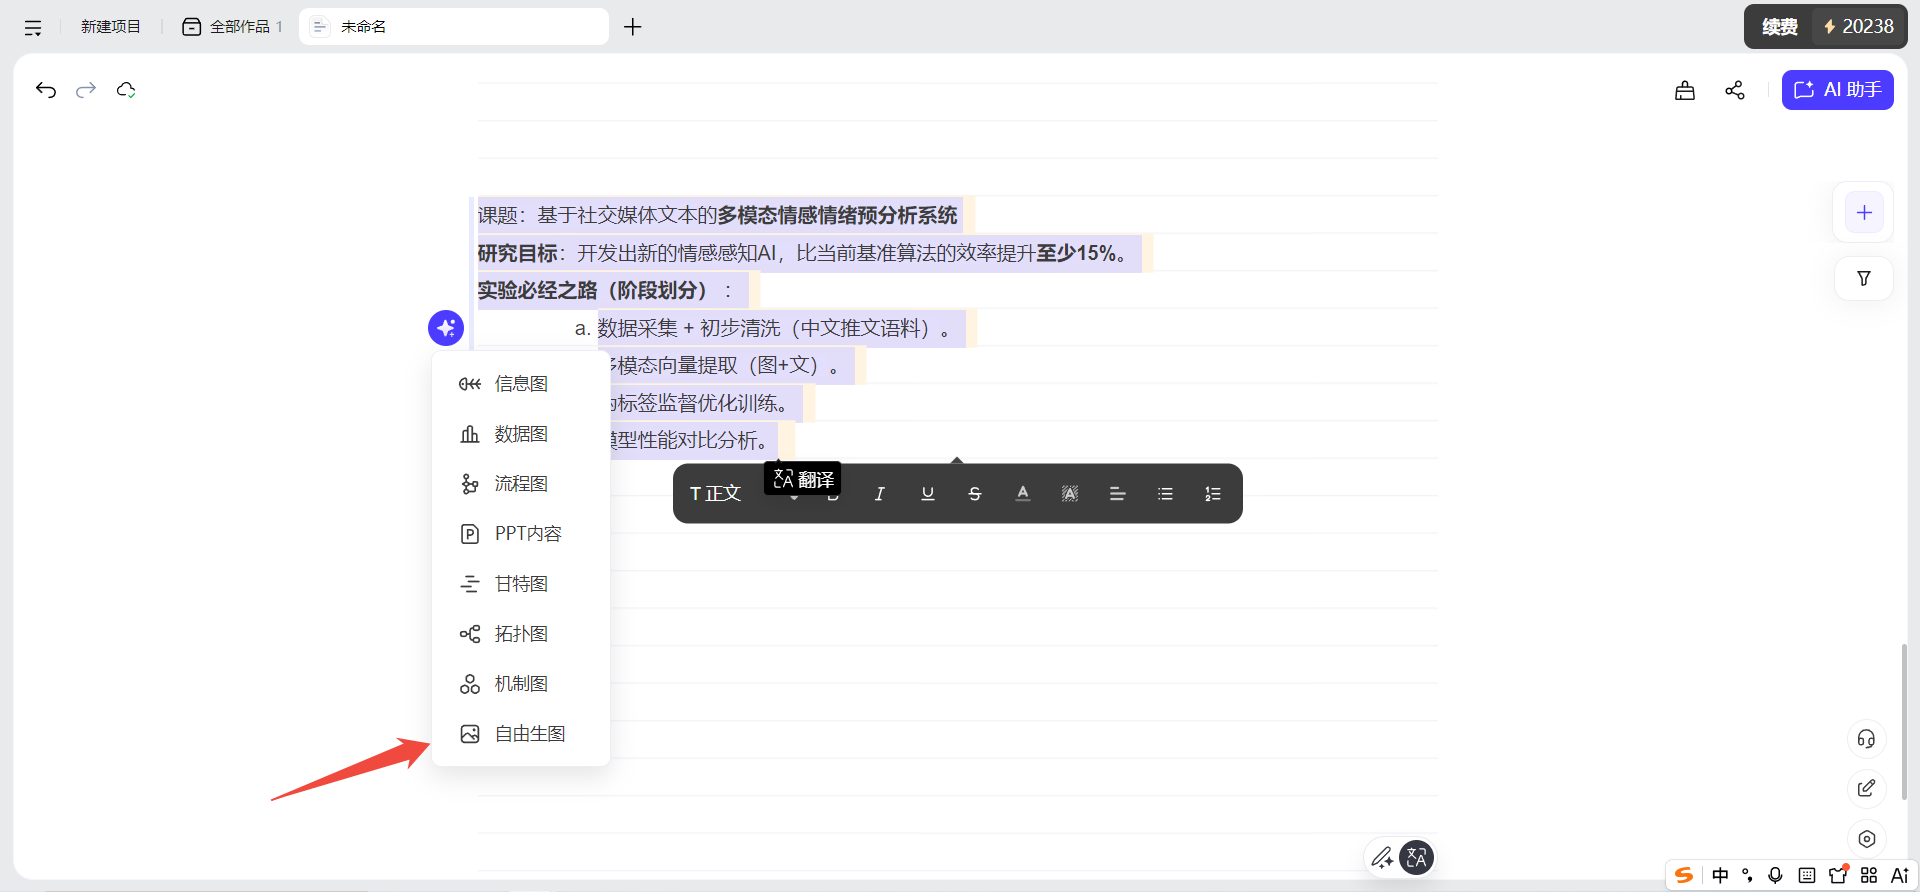Choose PPT内容 from the generate menu
This screenshot has height=892, width=1920.
(521, 534)
